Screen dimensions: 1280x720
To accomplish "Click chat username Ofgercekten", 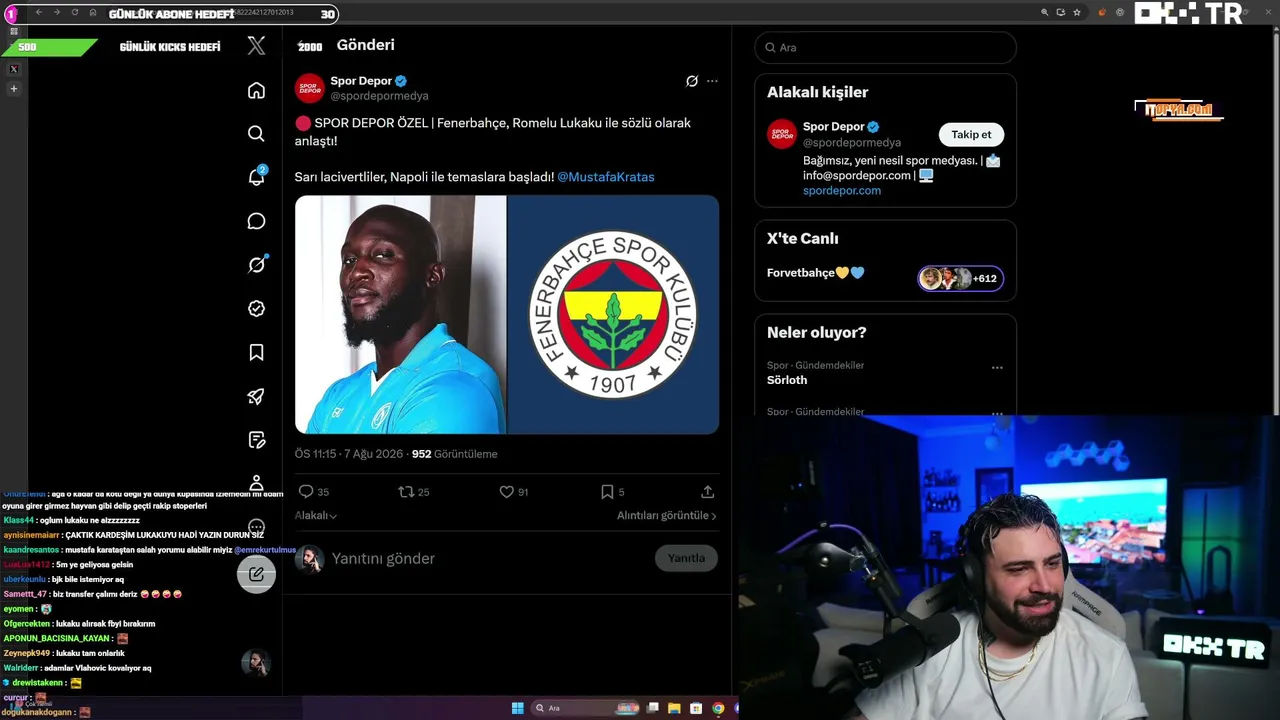I will pyautogui.click(x=27, y=624).
